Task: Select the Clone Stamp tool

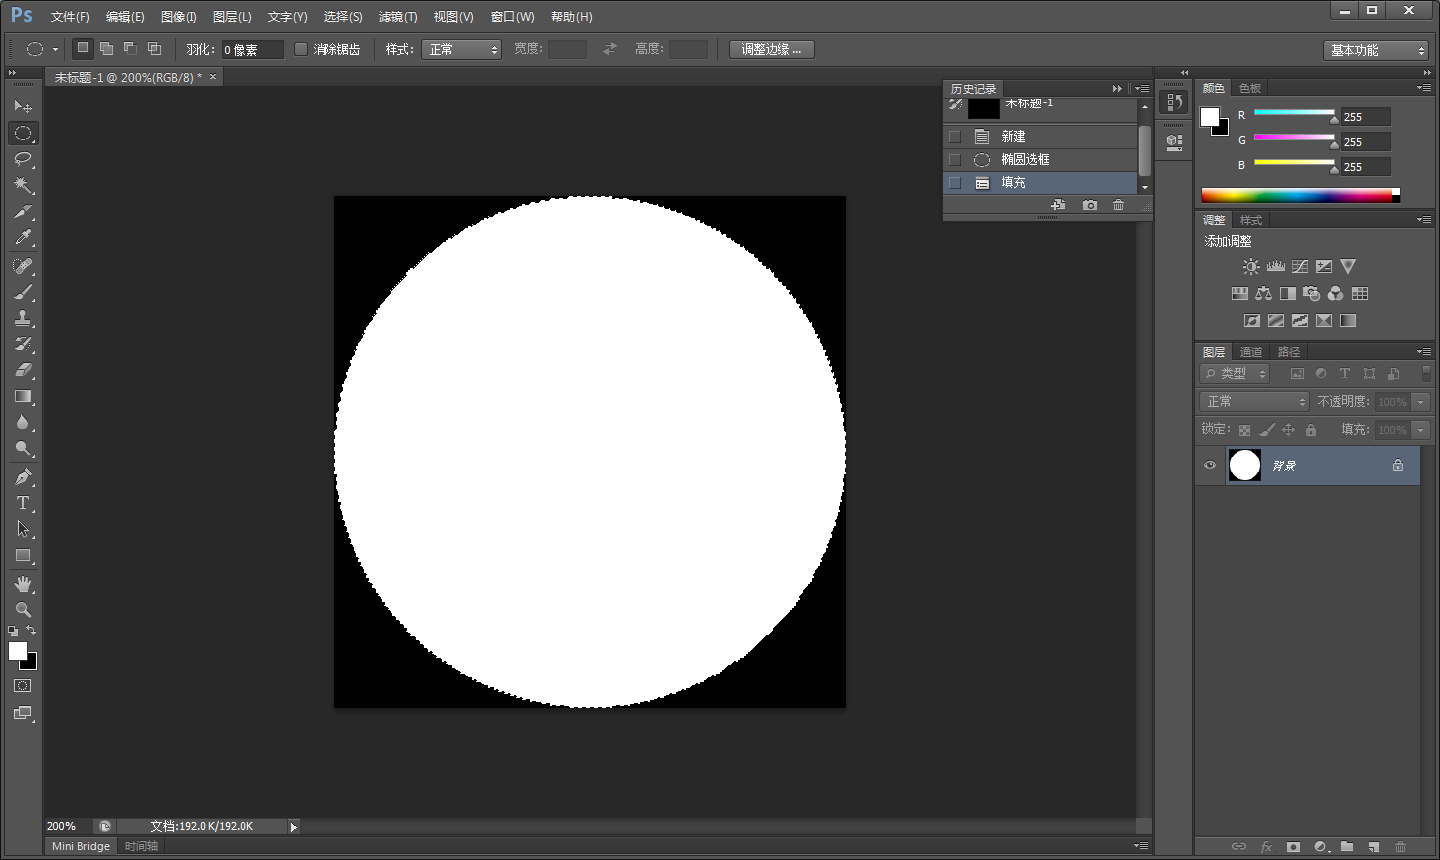Action: click(23, 318)
